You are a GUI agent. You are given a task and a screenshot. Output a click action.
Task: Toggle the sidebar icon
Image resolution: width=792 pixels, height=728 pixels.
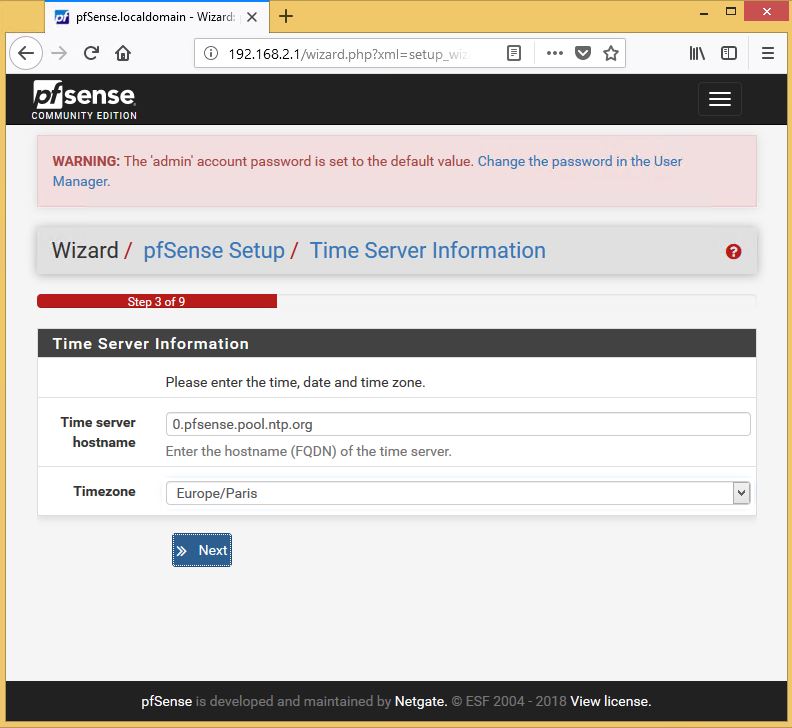(729, 53)
